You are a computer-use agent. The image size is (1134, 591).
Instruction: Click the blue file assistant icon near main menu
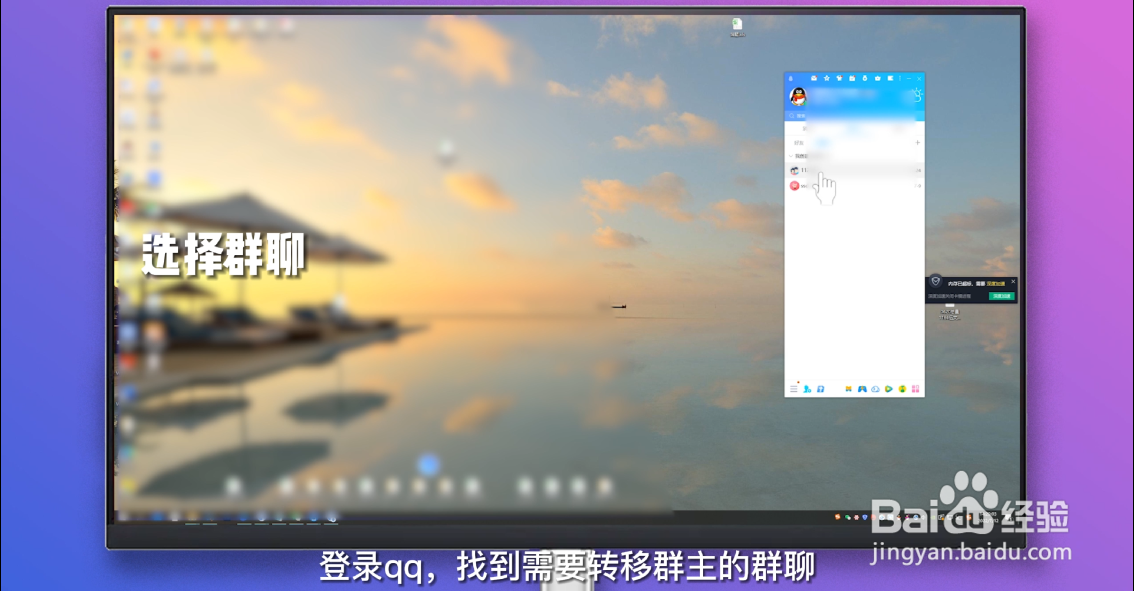click(x=820, y=389)
